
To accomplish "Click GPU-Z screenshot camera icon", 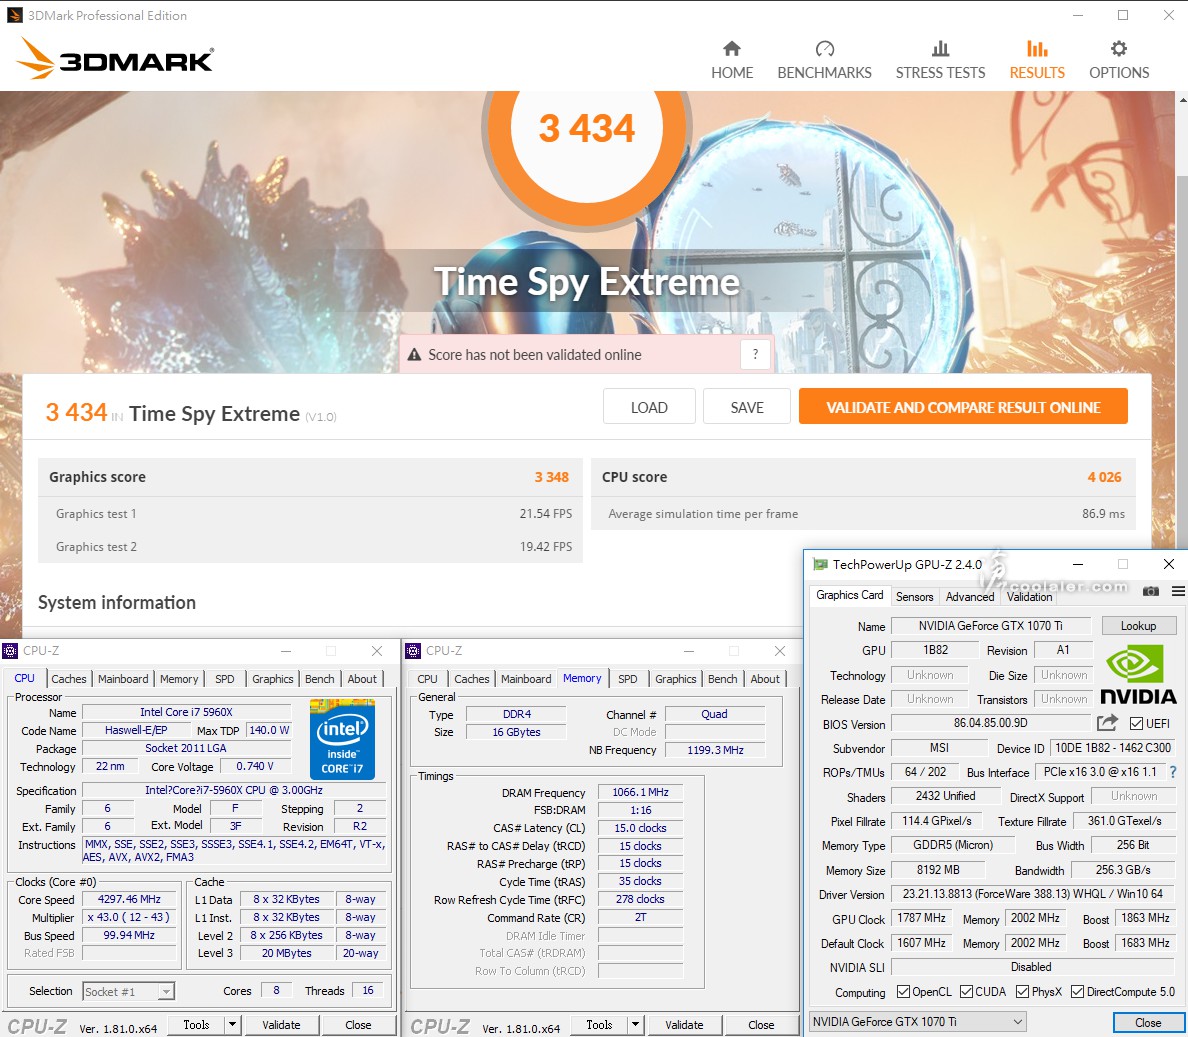I will coord(1151,591).
